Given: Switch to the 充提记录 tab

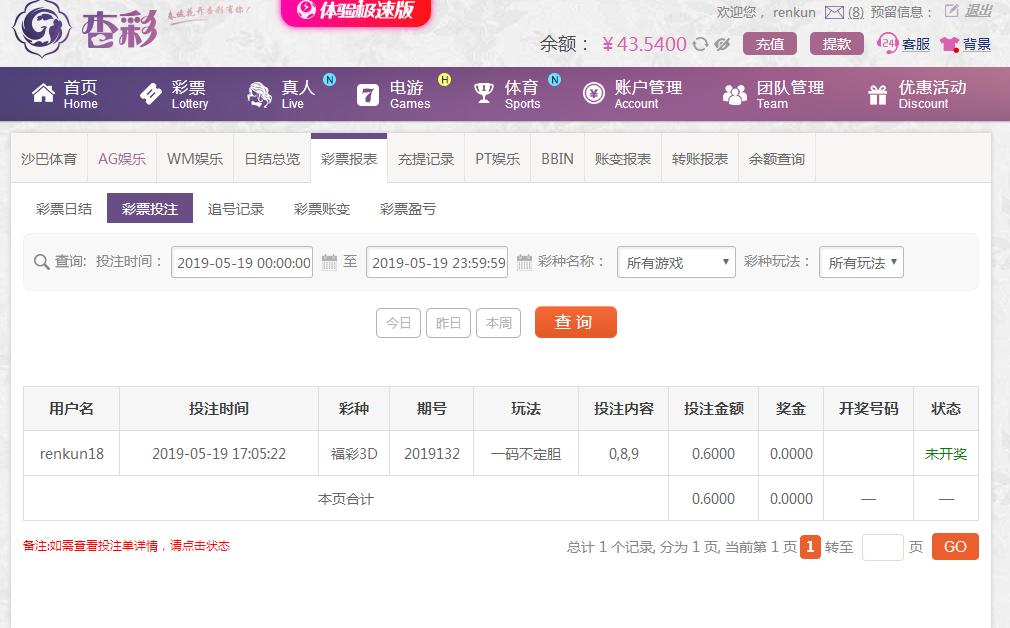Looking at the screenshot, I should point(426,158).
